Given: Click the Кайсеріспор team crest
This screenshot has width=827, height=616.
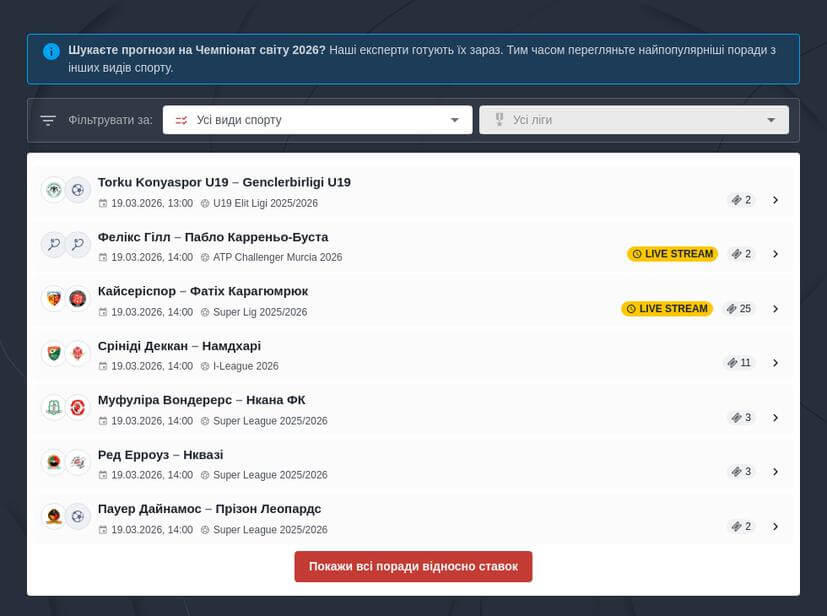Looking at the screenshot, I should point(53,298).
